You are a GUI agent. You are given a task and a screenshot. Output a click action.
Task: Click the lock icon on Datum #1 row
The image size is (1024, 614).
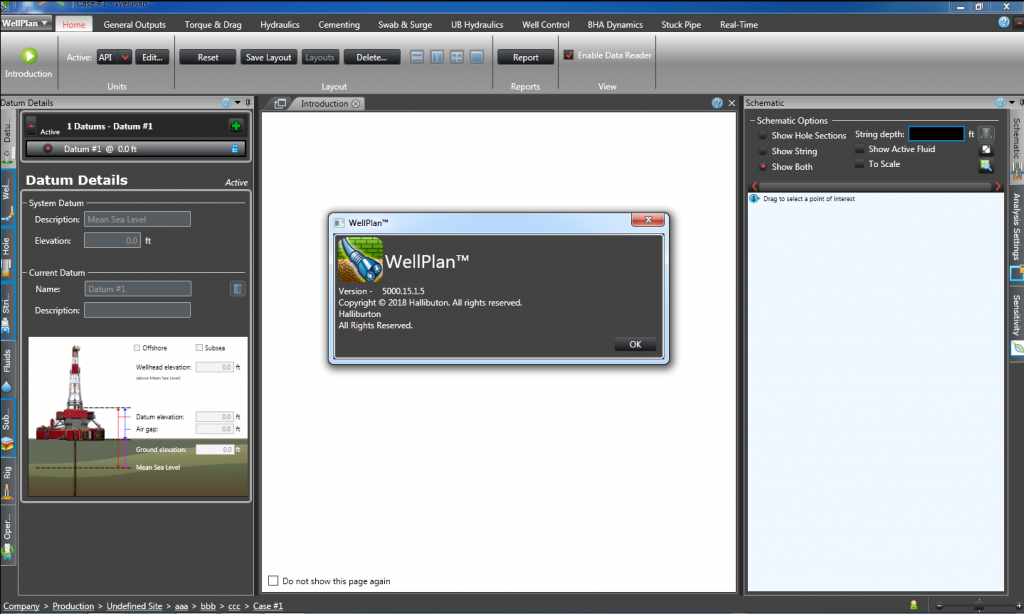tap(235, 149)
